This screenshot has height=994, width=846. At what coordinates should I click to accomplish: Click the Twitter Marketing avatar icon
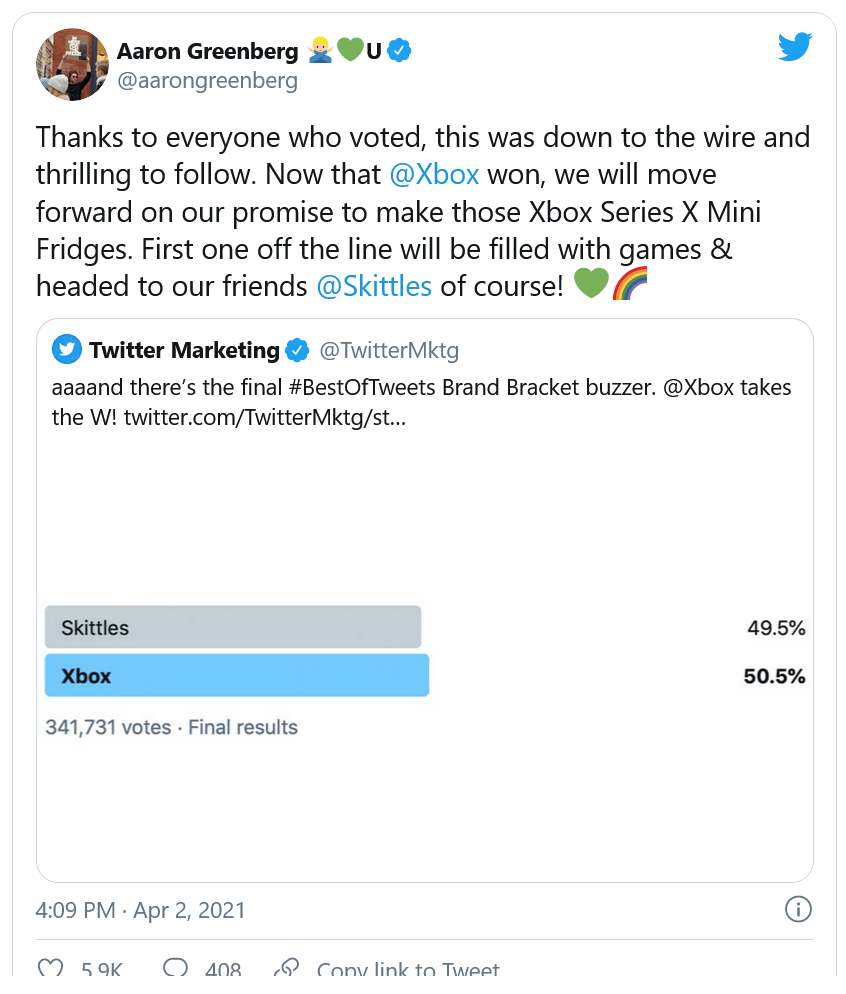click(67, 350)
